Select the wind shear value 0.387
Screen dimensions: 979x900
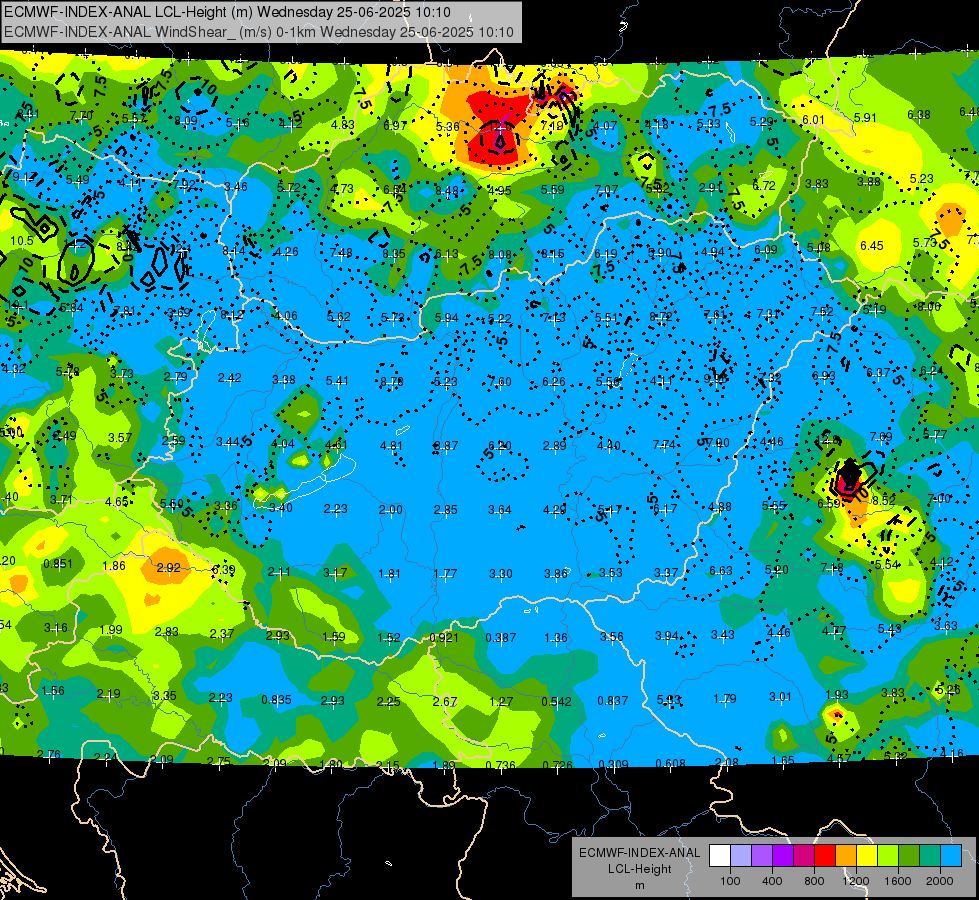501,638
